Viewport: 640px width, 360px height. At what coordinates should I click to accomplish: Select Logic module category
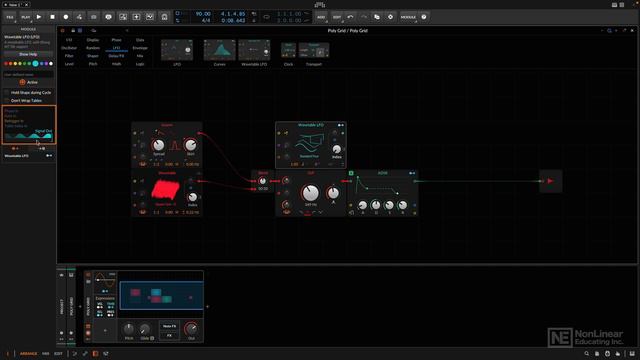tap(140, 64)
